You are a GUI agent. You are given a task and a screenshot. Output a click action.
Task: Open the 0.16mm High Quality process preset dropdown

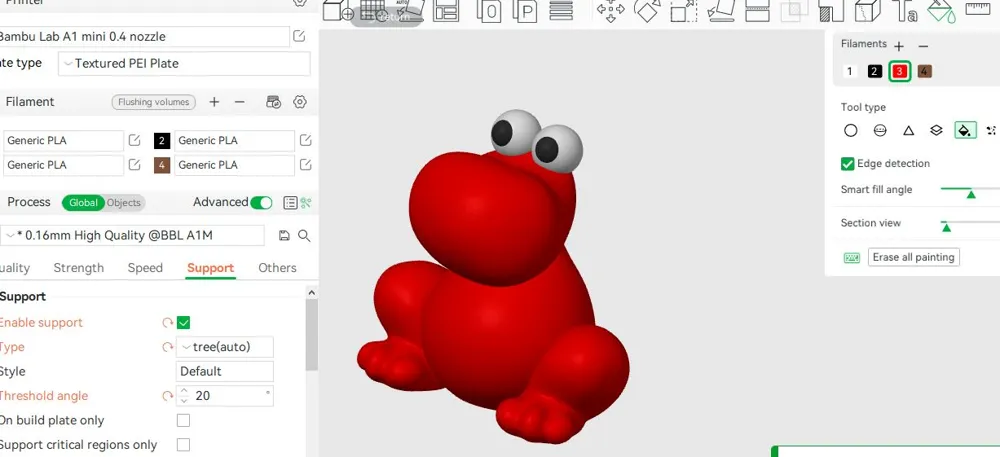[x=132, y=236]
